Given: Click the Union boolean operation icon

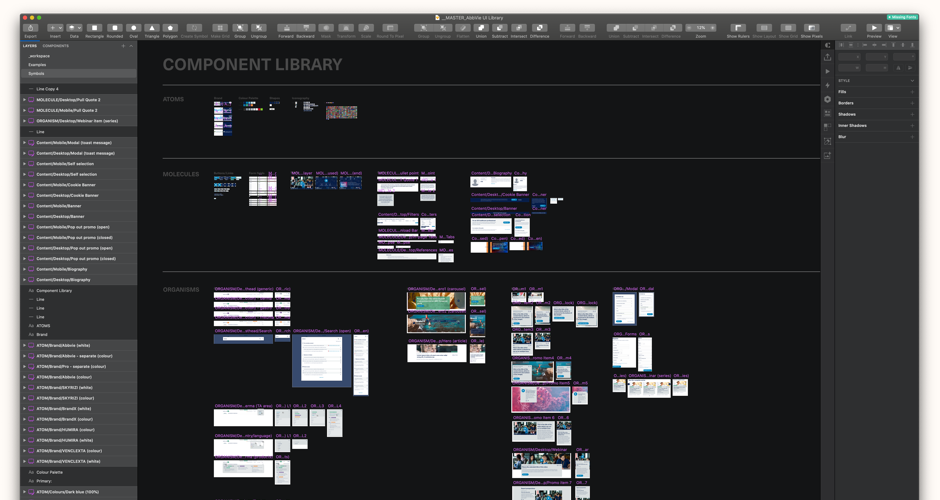Looking at the screenshot, I should point(481,29).
